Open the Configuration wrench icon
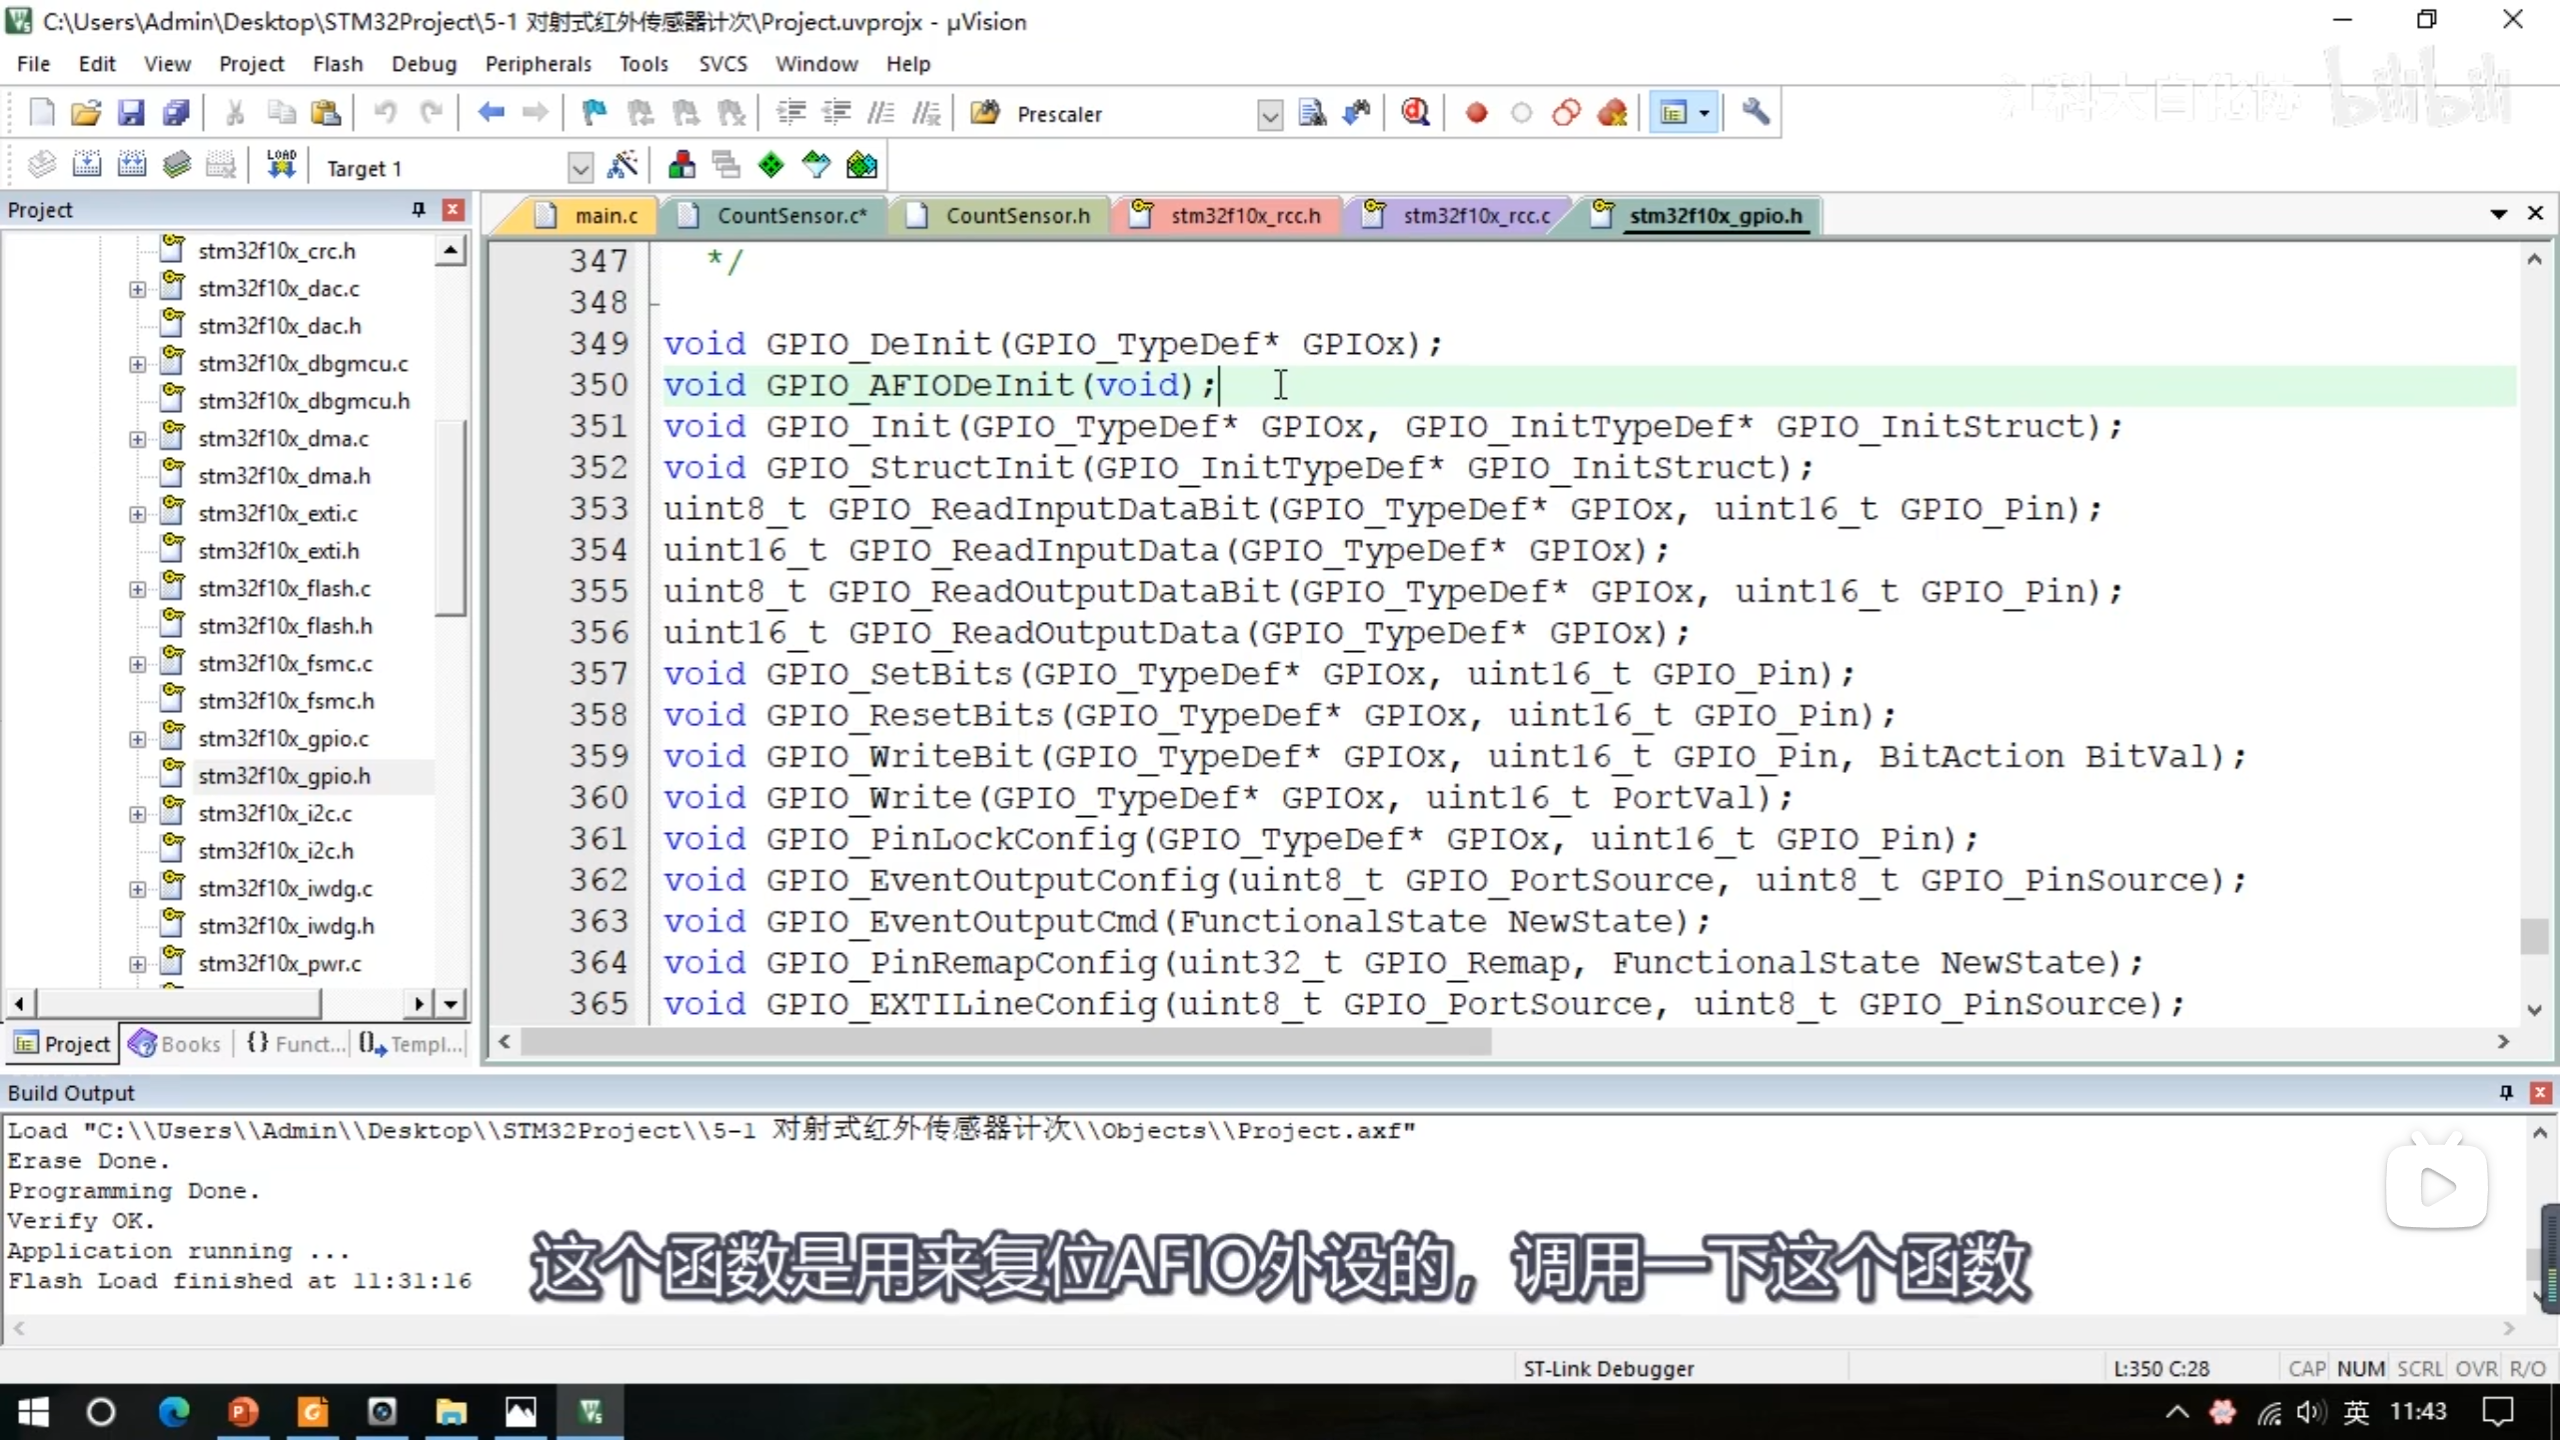 pos(1755,113)
